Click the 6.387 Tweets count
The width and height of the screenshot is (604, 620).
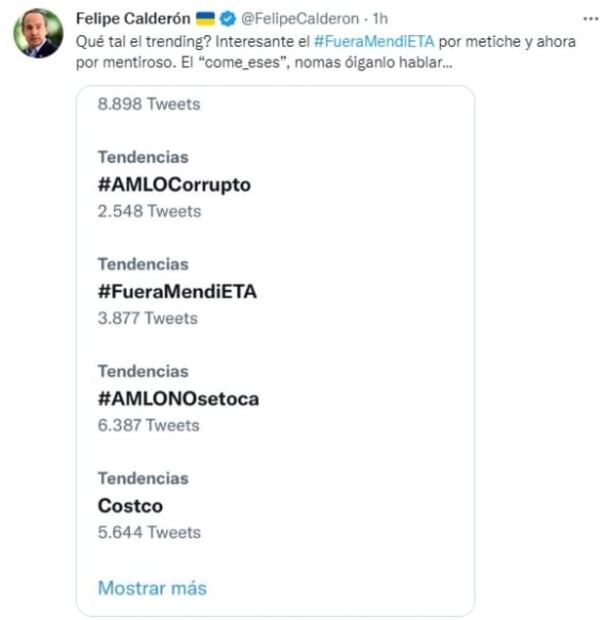[x=148, y=425]
